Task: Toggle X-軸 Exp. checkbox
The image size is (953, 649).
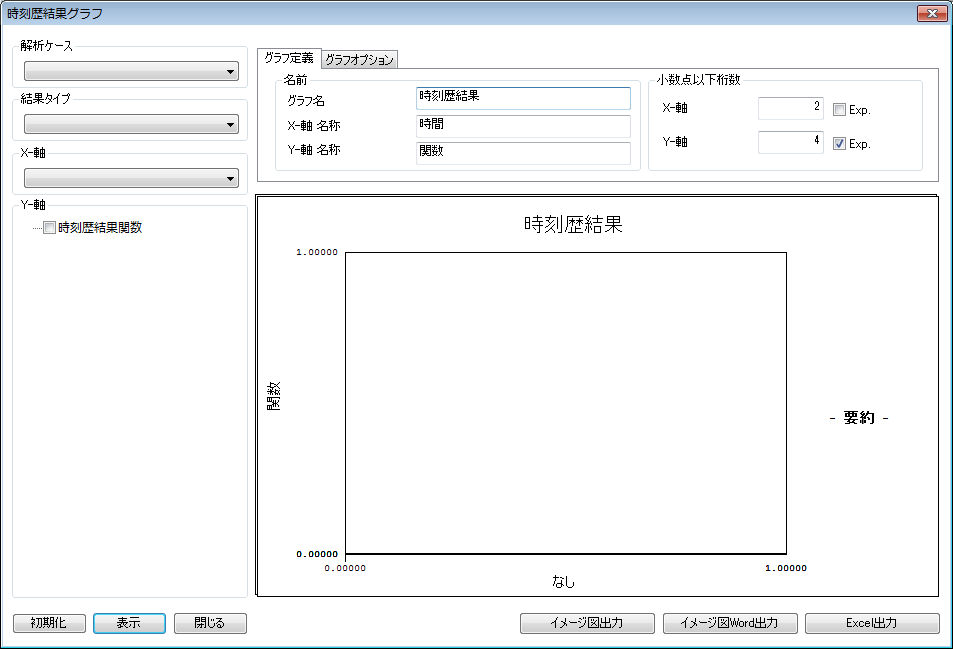Action: coord(839,110)
